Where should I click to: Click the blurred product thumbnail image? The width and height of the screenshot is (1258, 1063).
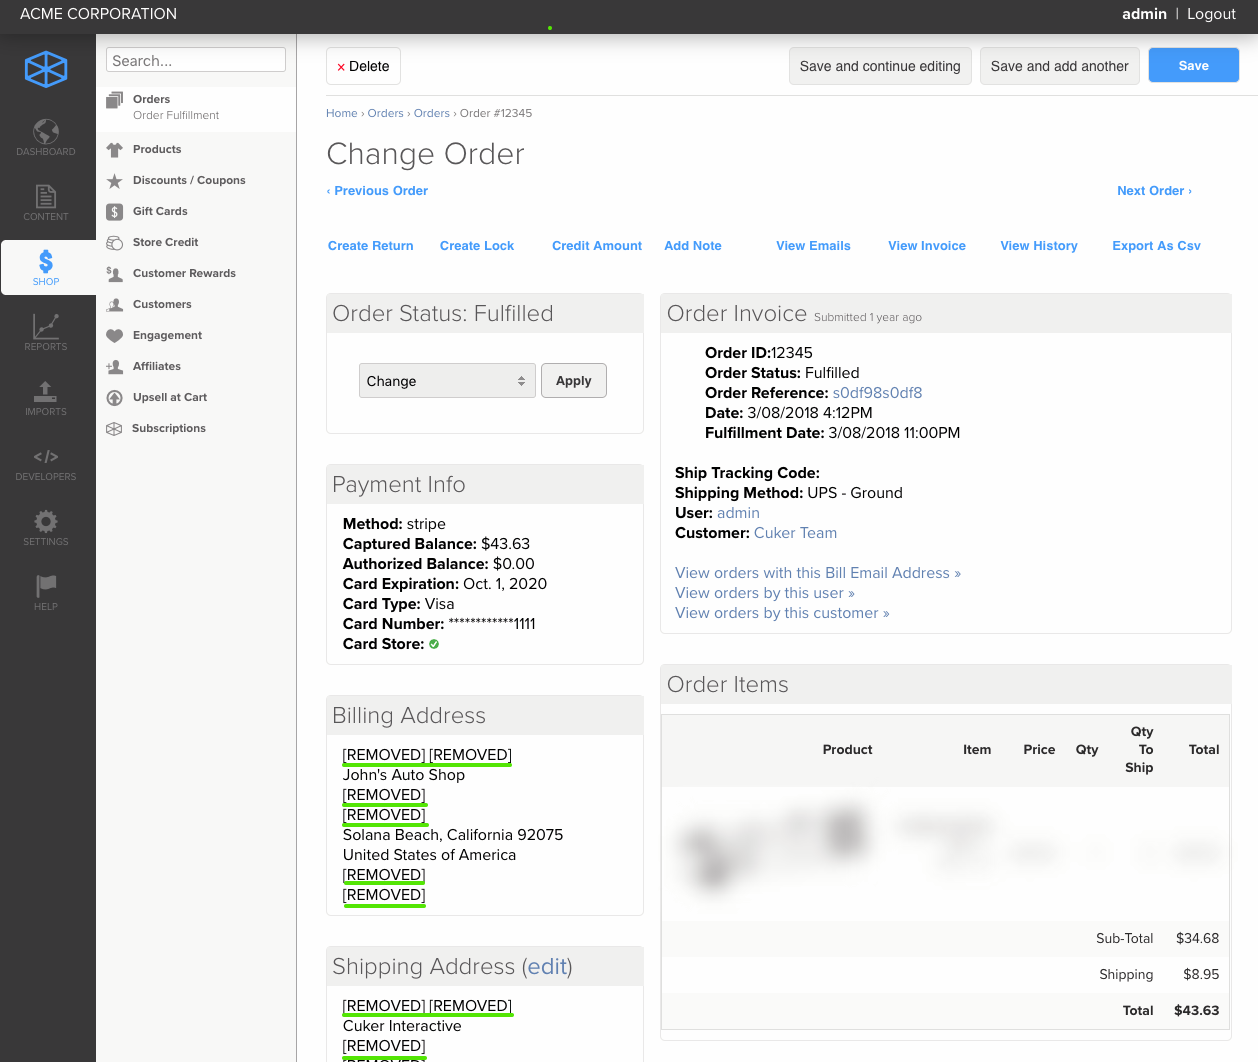click(x=773, y=850)
